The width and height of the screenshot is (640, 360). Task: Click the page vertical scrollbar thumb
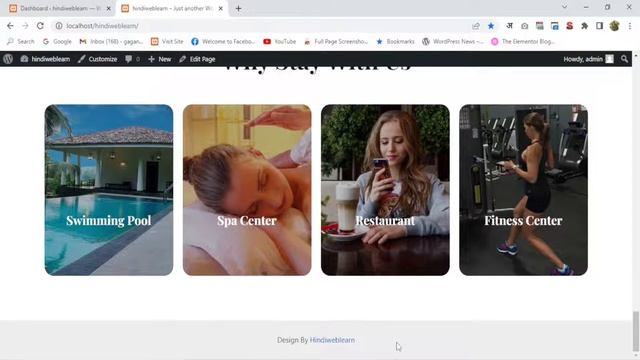coord(636,331)
